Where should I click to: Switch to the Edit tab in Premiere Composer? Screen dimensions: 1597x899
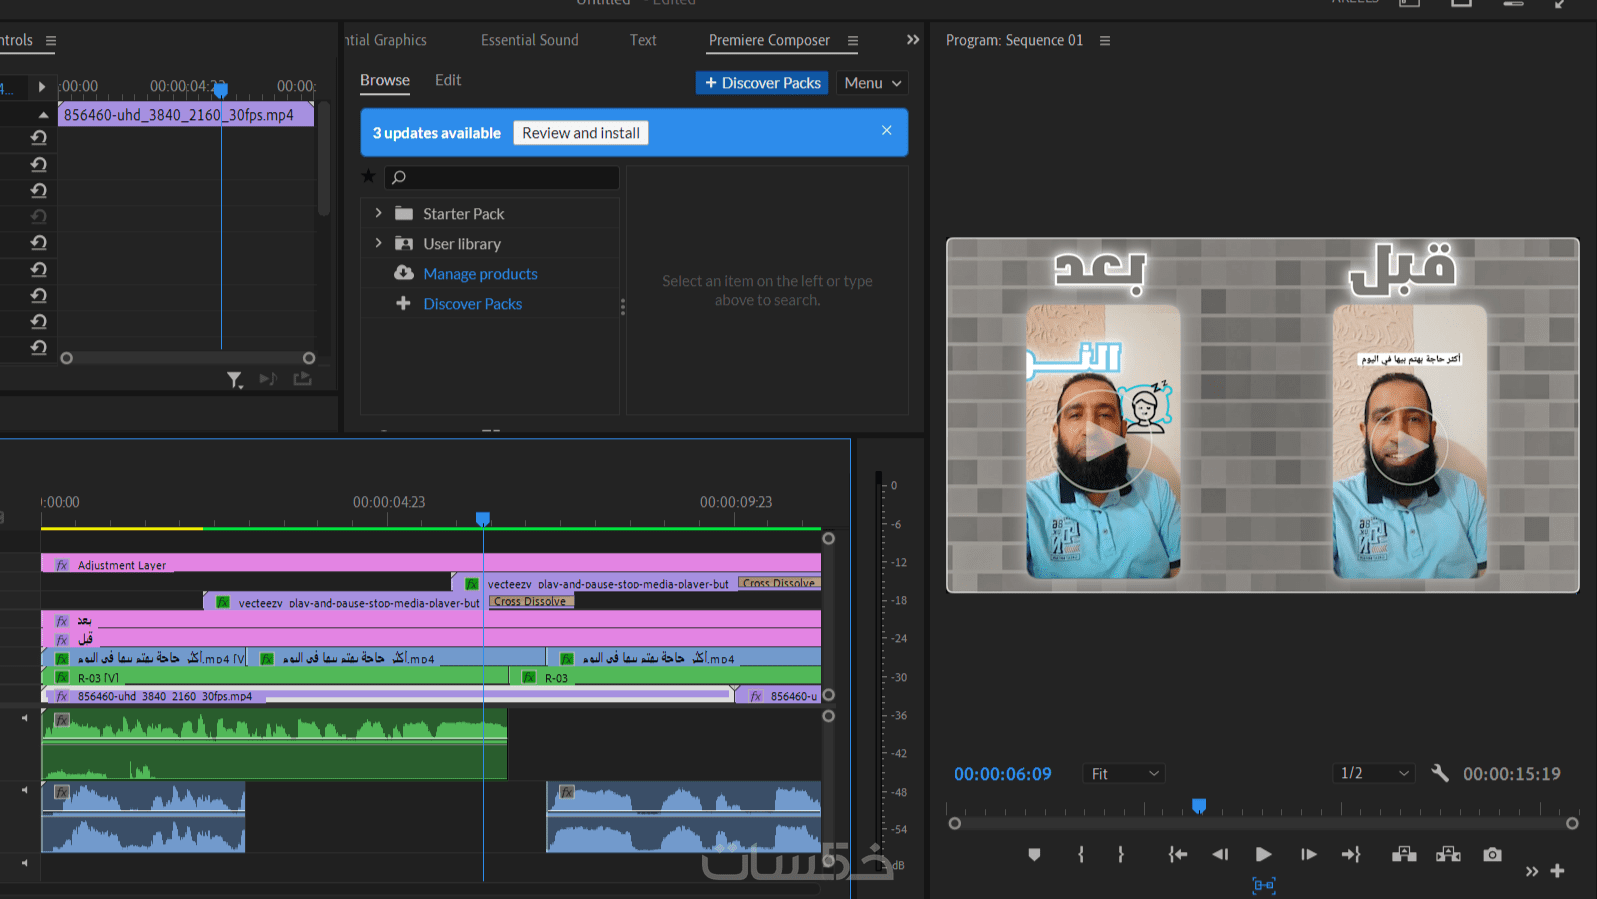(448, 80)
